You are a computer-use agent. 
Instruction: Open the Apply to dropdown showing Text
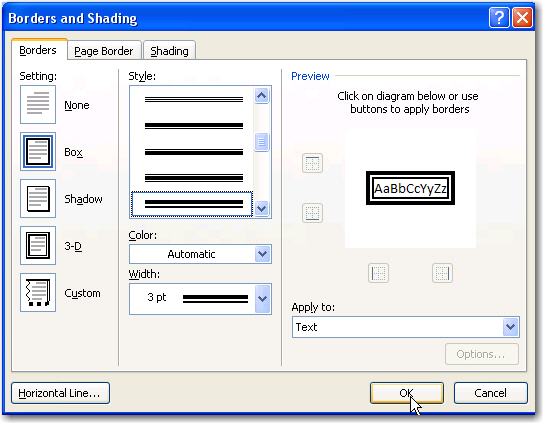pos(406,327)
